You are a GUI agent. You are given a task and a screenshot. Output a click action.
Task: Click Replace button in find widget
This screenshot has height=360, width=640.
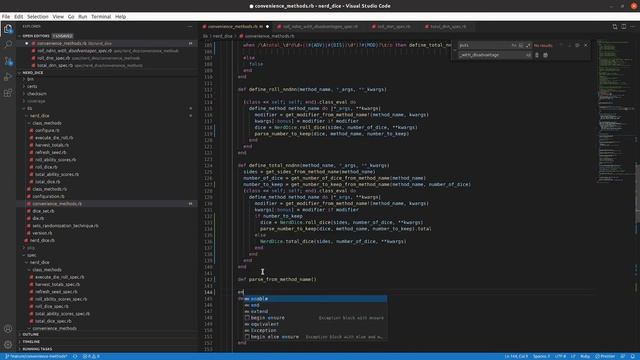pyautogui.click(x=537, y=55)
